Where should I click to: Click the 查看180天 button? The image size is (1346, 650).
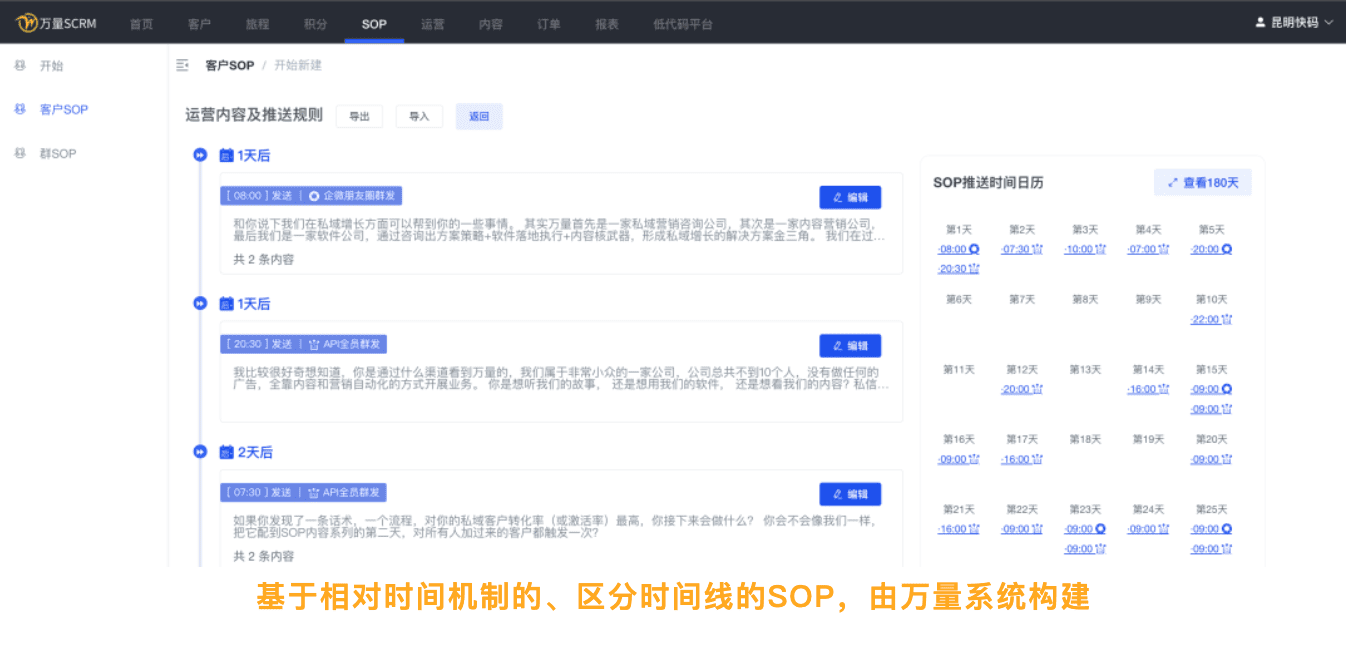1202,182
